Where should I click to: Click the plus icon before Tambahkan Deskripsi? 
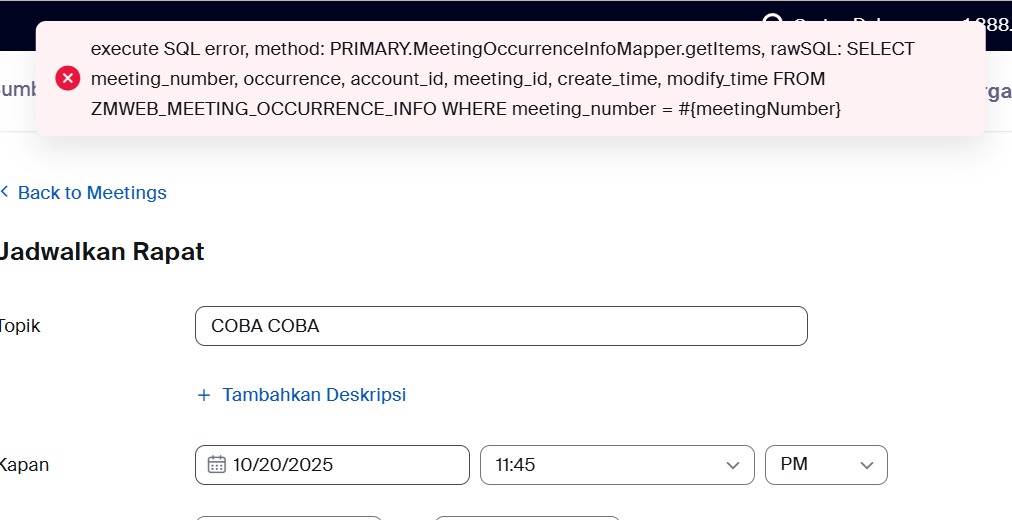(x=204, y=395)
